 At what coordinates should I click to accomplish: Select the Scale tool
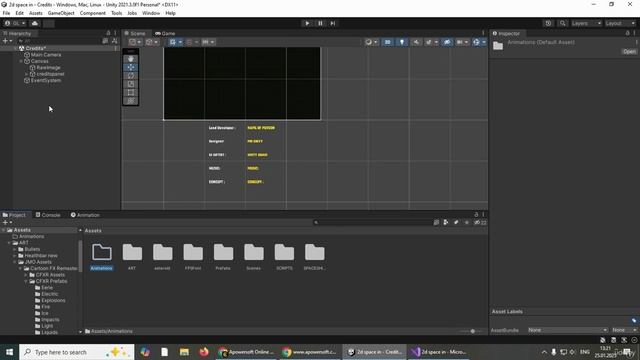pyautogui.click(x=131, y=84)
